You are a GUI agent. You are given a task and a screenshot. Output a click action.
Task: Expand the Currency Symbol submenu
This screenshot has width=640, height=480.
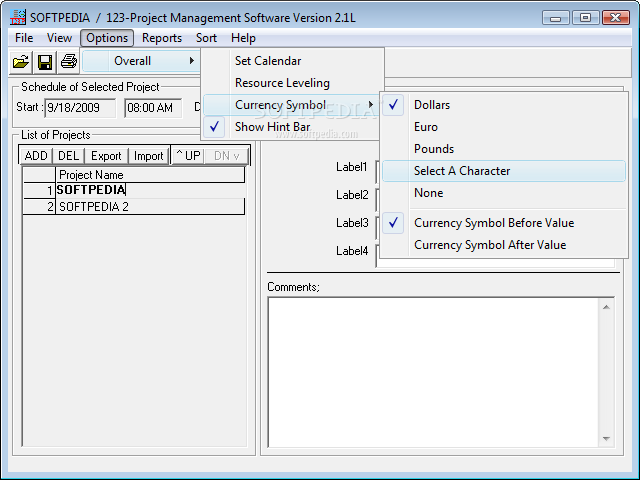291,105
